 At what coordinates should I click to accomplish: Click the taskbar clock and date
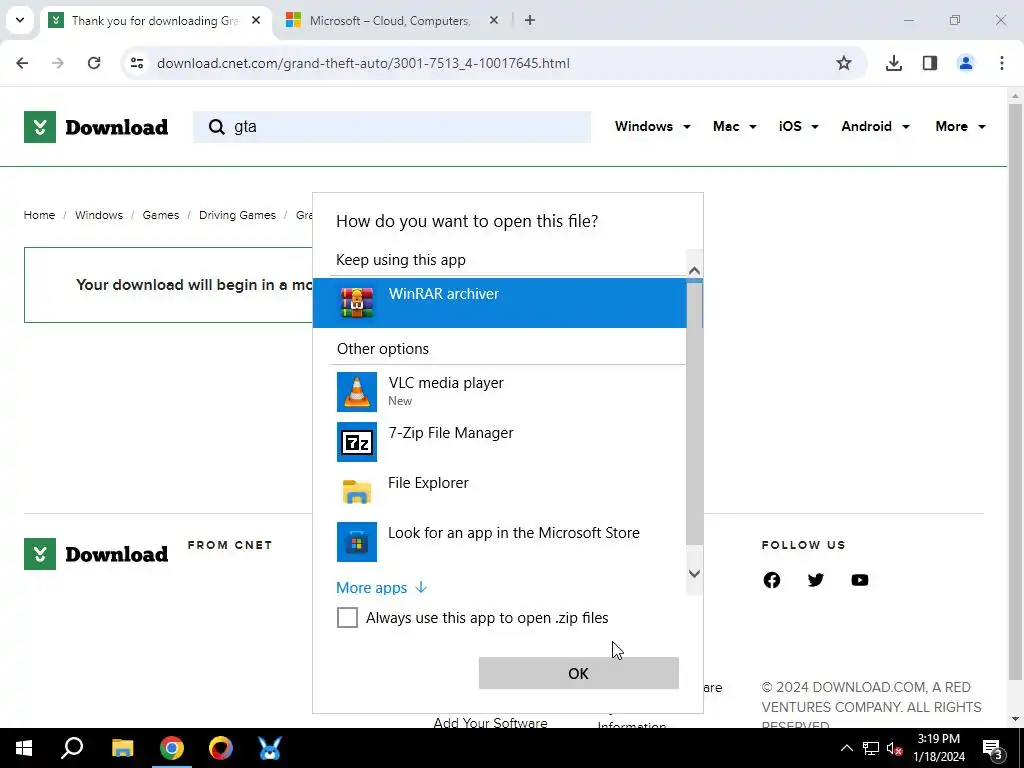(939, 748)
